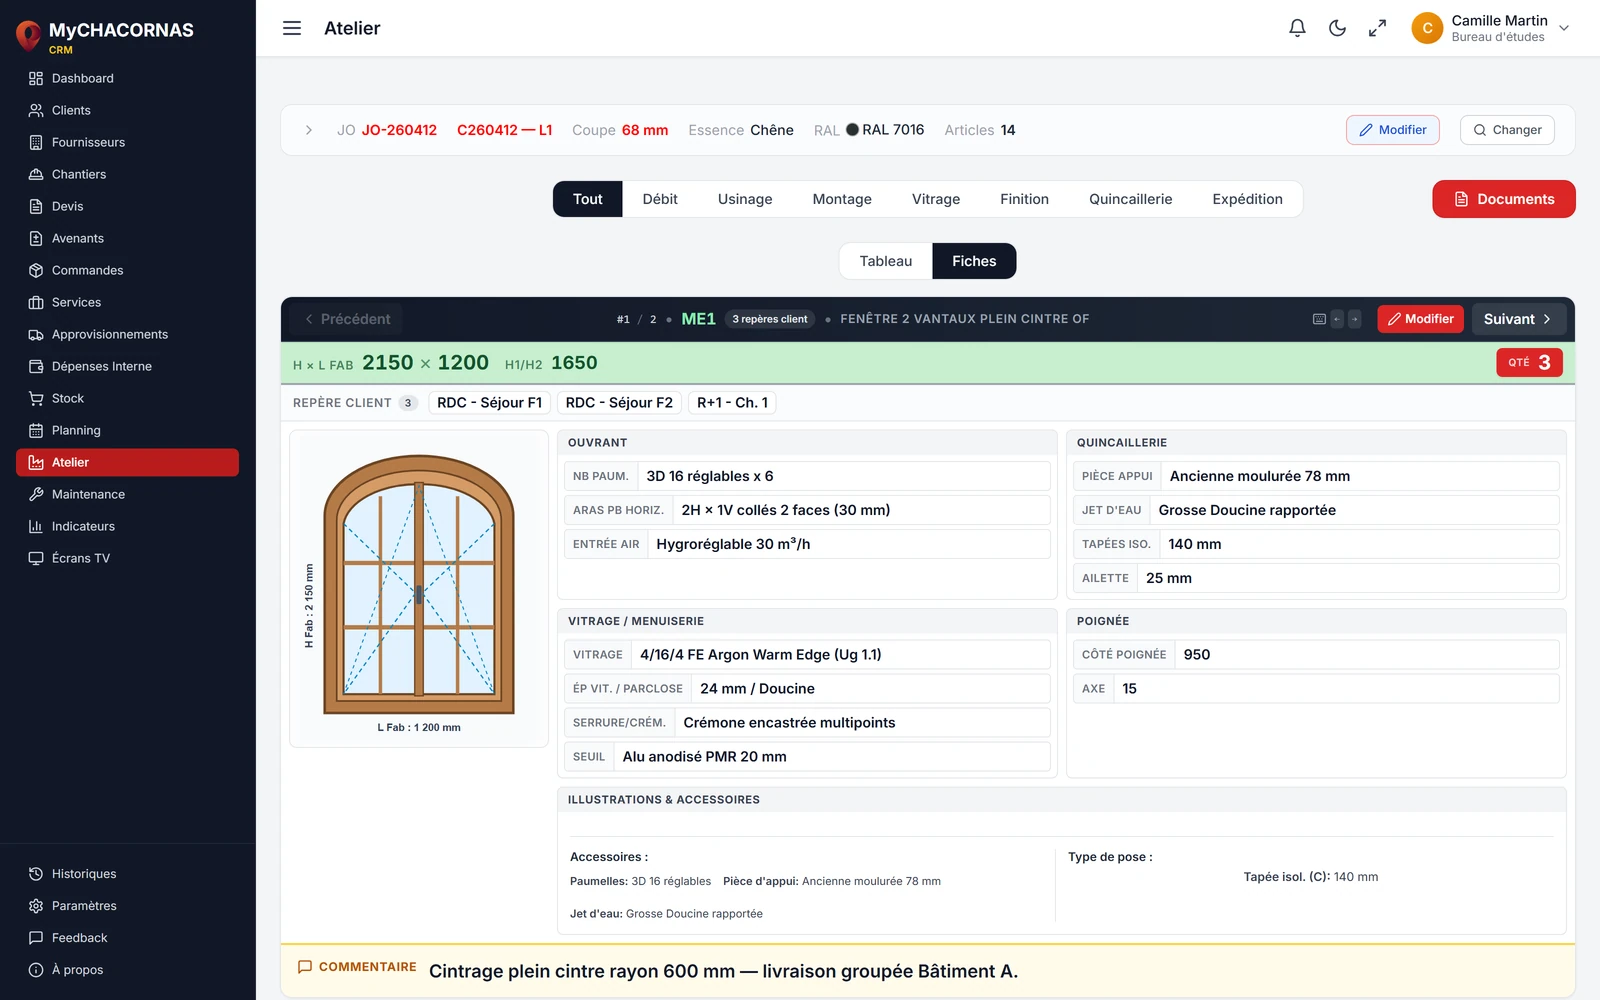Open the hamburger menu icon
The image size is (1600, 1000).
292,28
